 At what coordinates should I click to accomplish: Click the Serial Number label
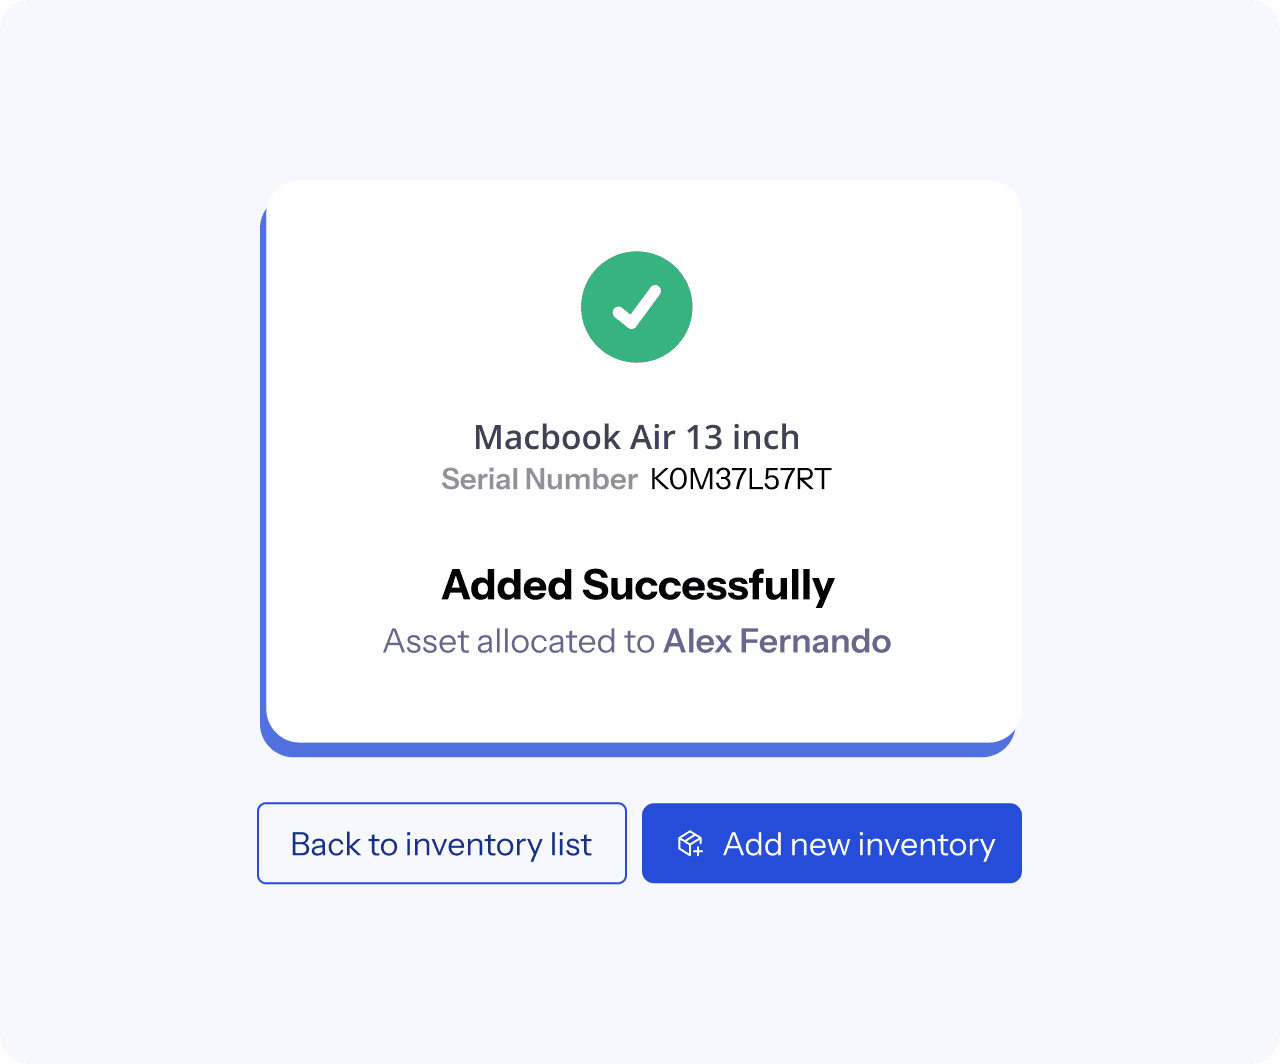[539, 480]
